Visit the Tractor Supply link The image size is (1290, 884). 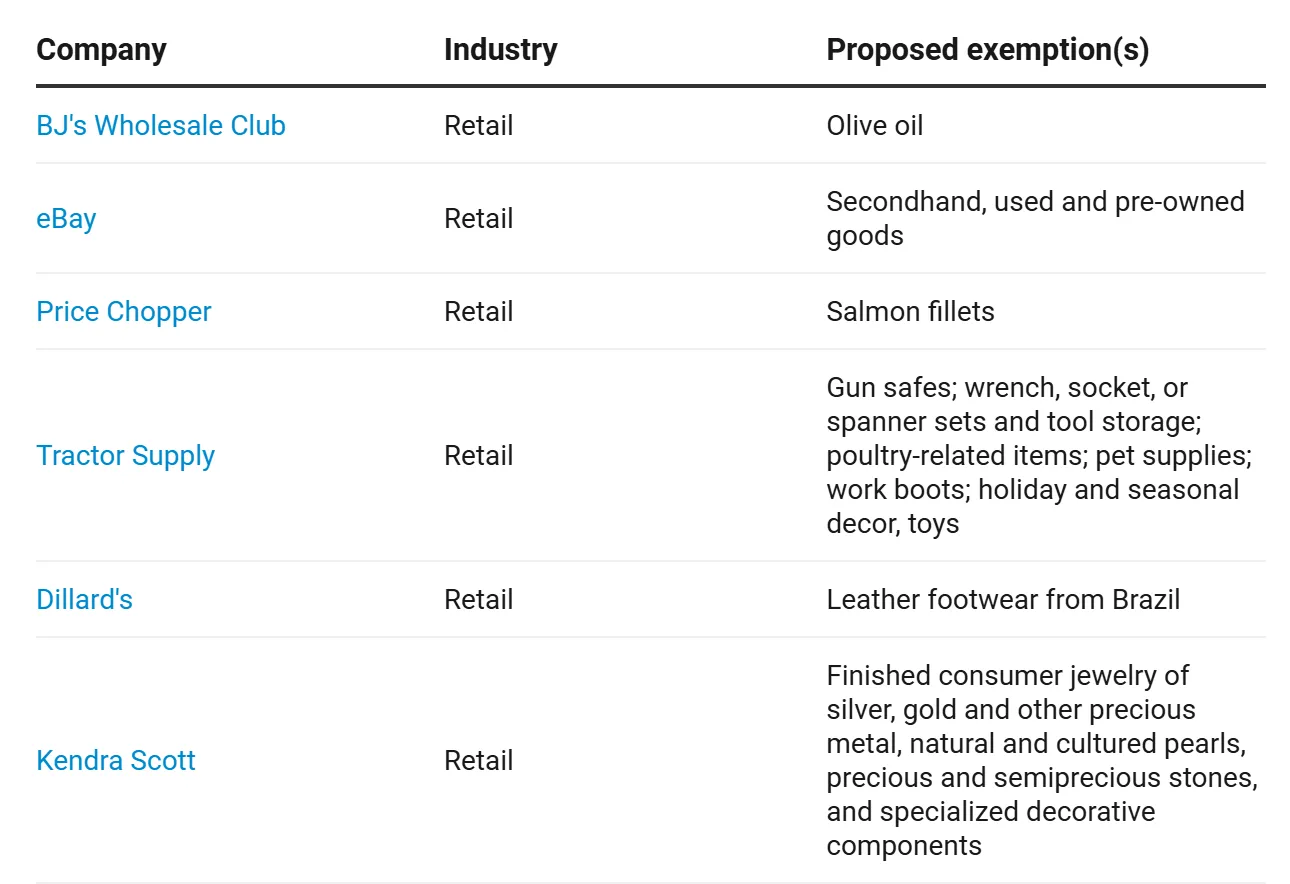pyautogui.click(x=126, y=456)
